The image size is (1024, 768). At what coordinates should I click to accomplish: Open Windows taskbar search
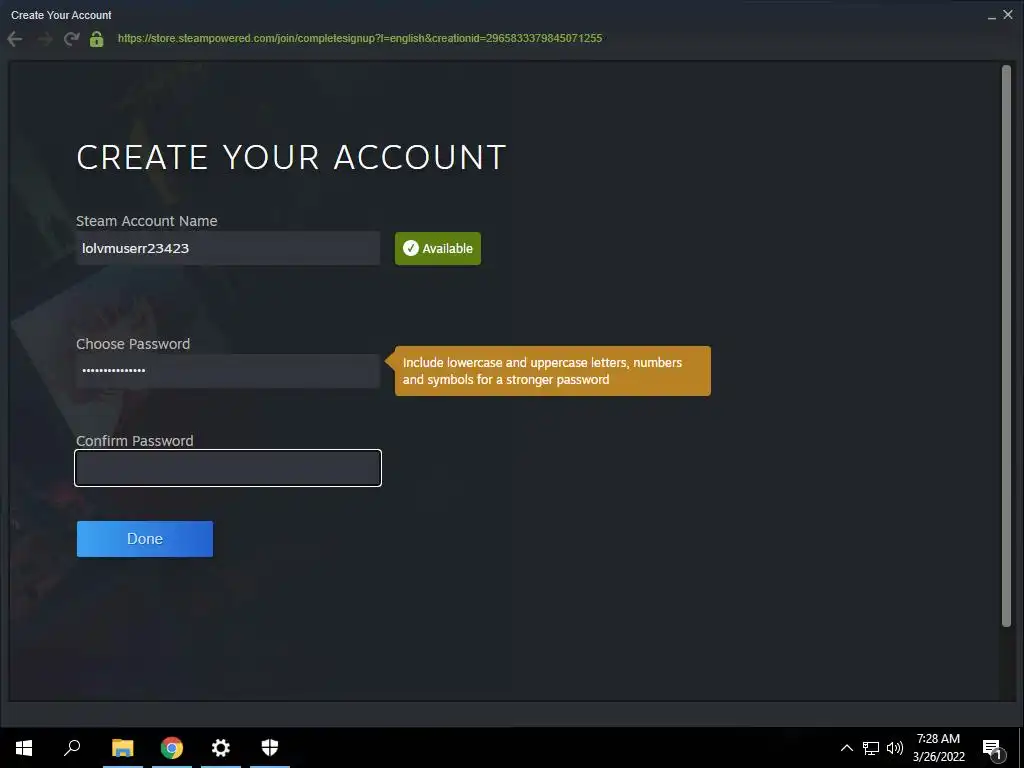(72, 748)
